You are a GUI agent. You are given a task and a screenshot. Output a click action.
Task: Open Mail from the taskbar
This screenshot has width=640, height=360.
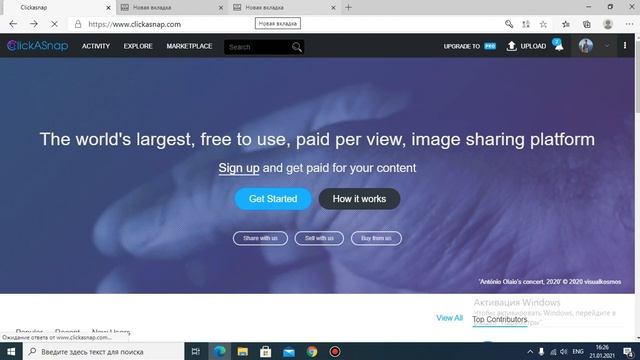(289, 351)
